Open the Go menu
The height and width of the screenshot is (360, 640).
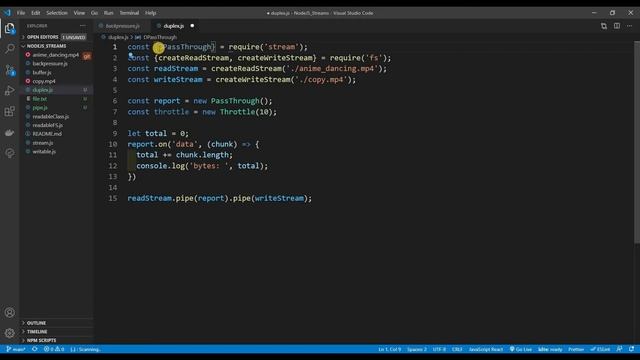[94, 13]
